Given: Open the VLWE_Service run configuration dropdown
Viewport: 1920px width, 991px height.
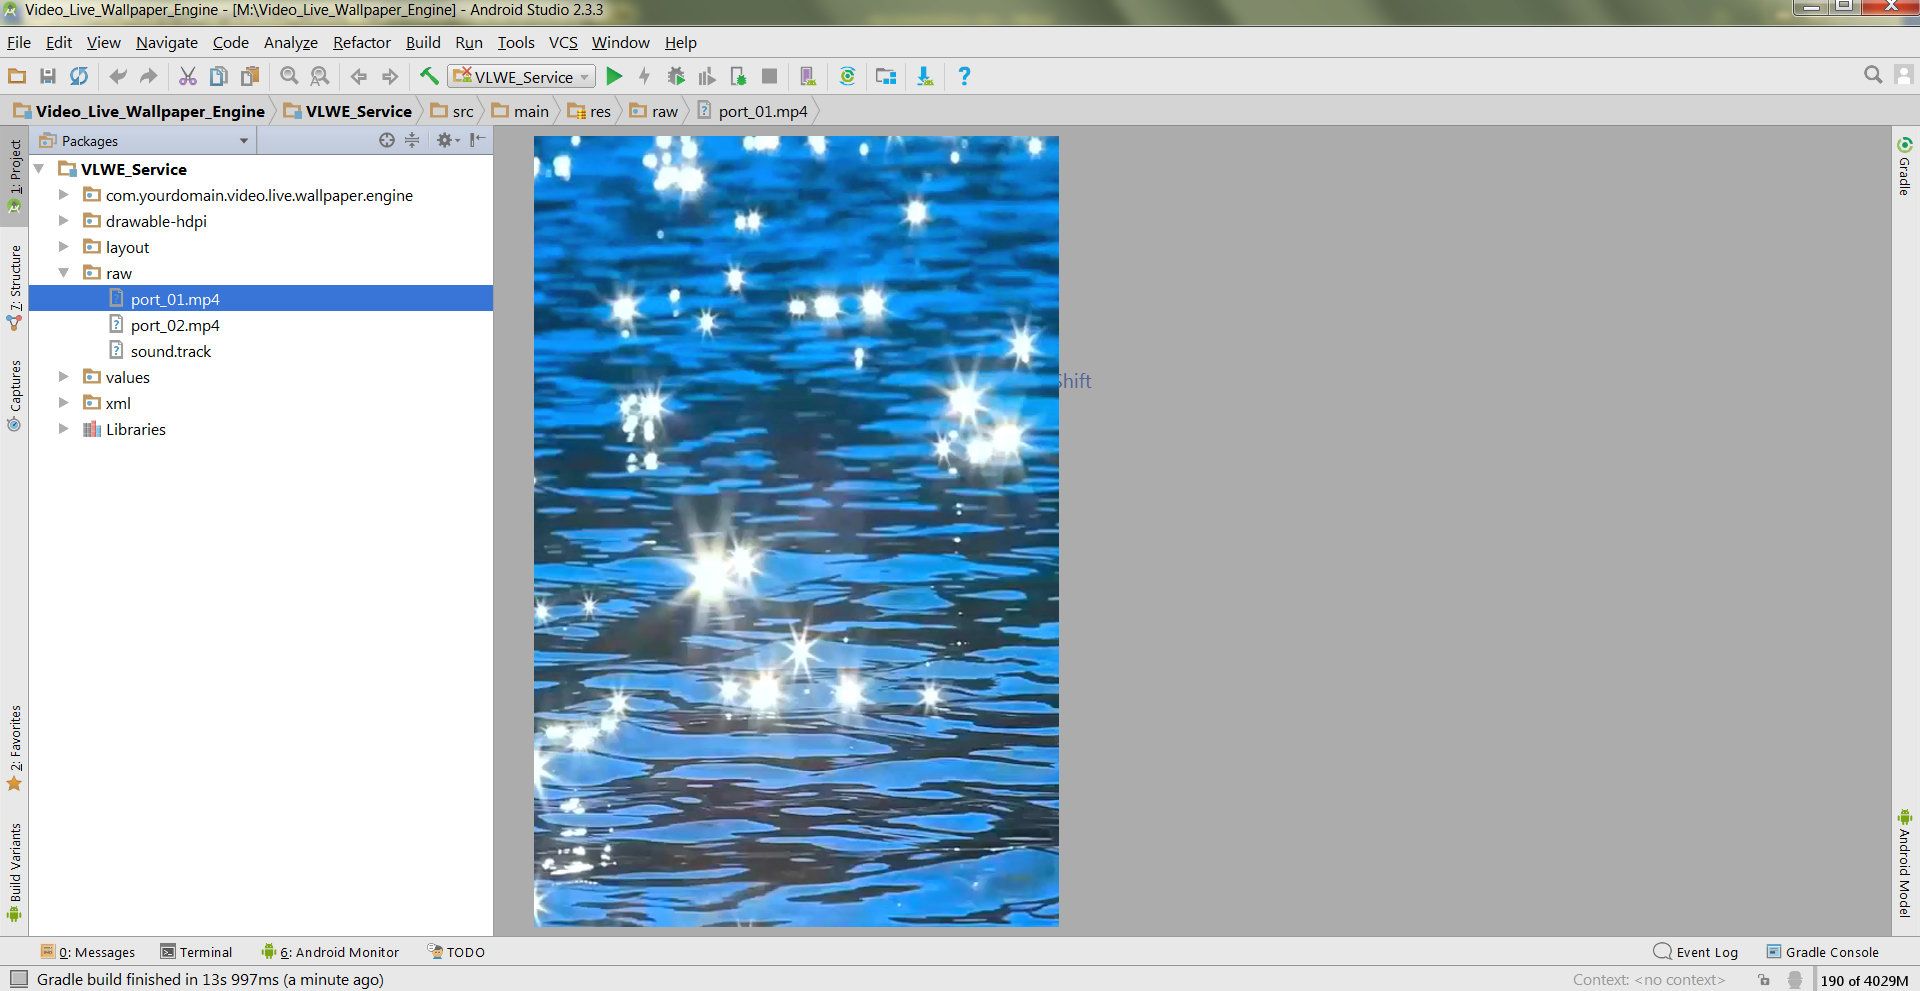Looking at the screenshot, I should 522,77.
